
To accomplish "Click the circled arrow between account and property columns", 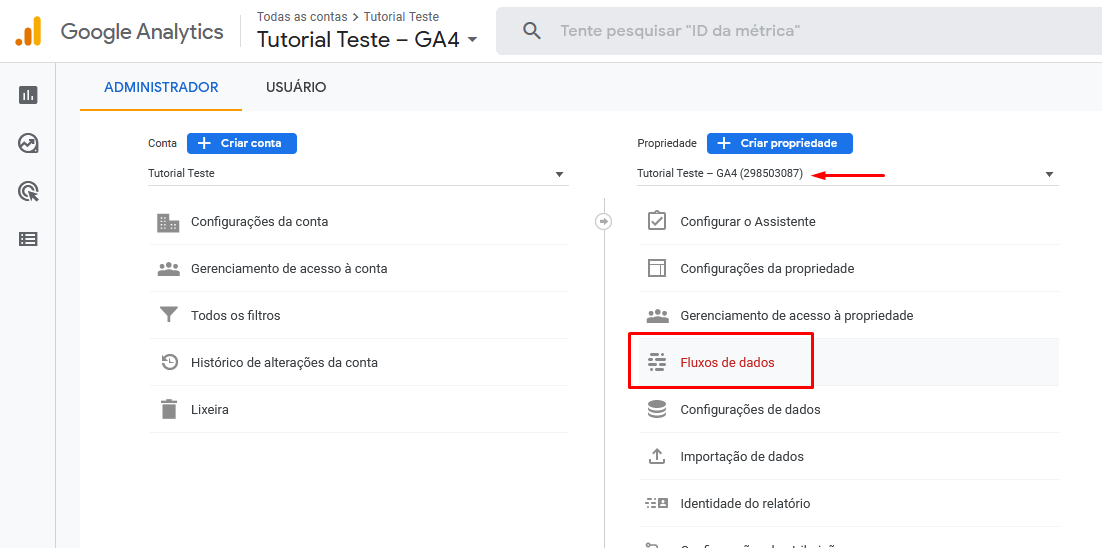I will (x=603, y=221).
